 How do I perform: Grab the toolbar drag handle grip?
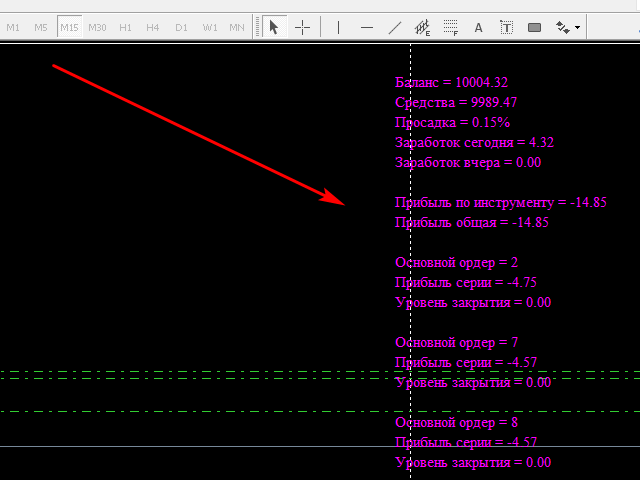(x=257, y=27)
